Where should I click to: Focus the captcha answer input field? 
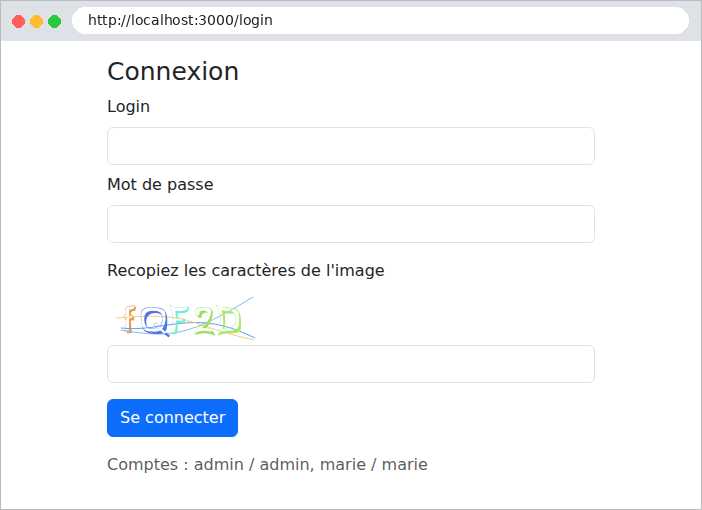[x=351, y=364]
